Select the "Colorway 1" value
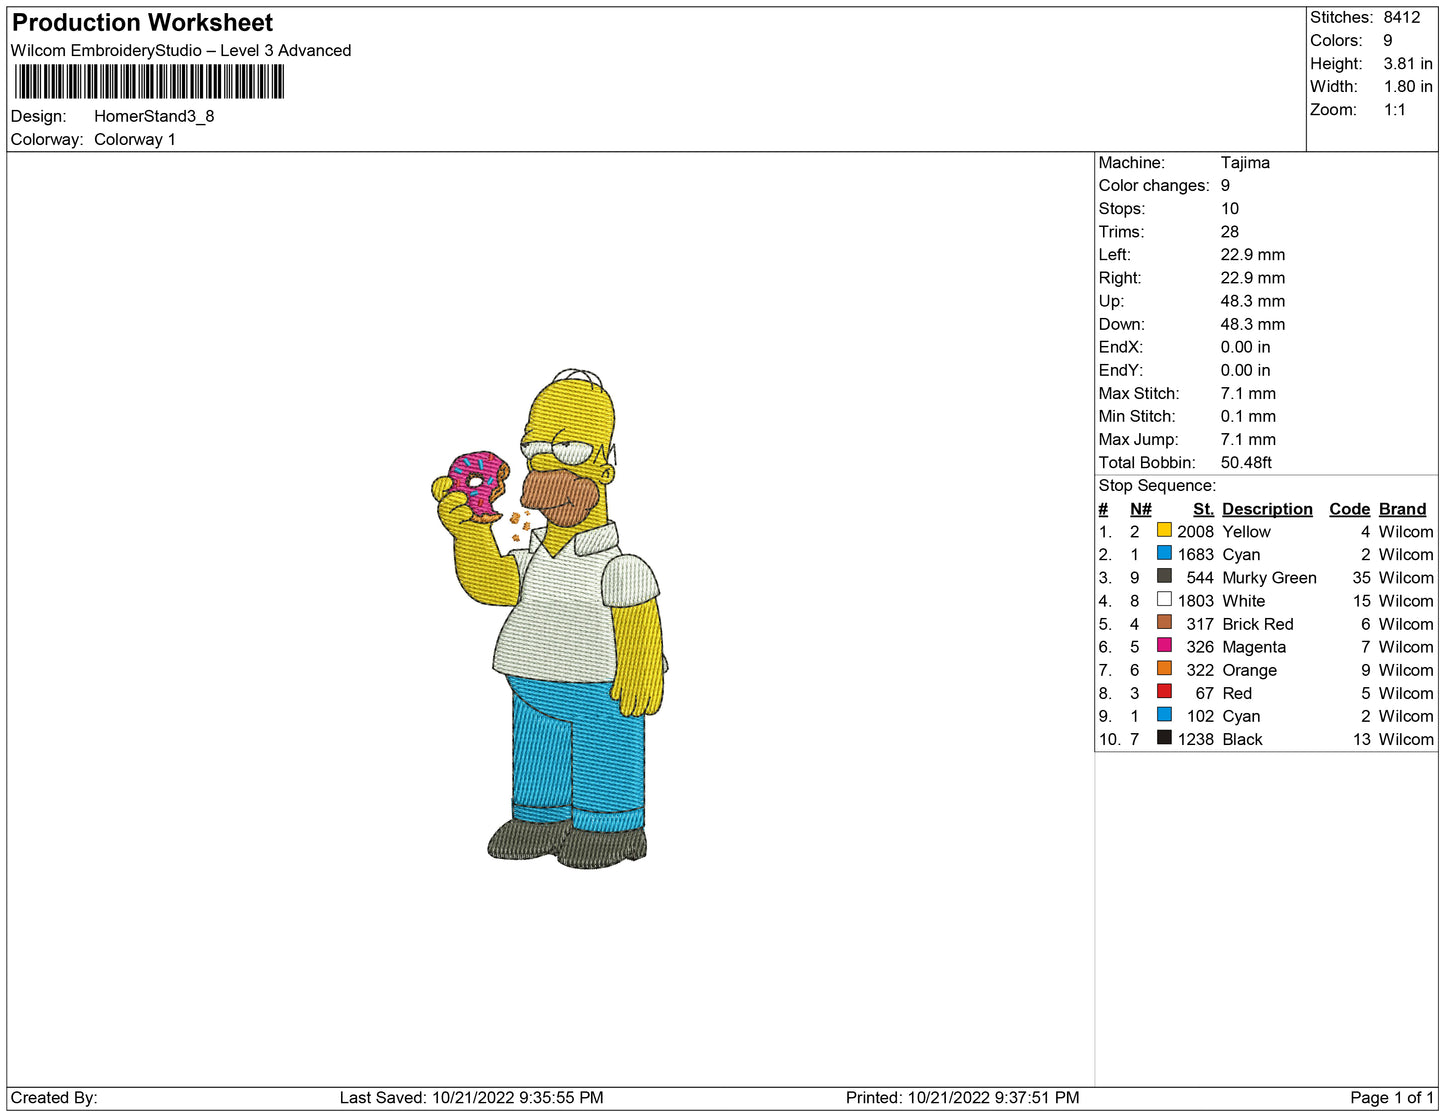The image size is (1445, 1112). (x=135, y=139)
